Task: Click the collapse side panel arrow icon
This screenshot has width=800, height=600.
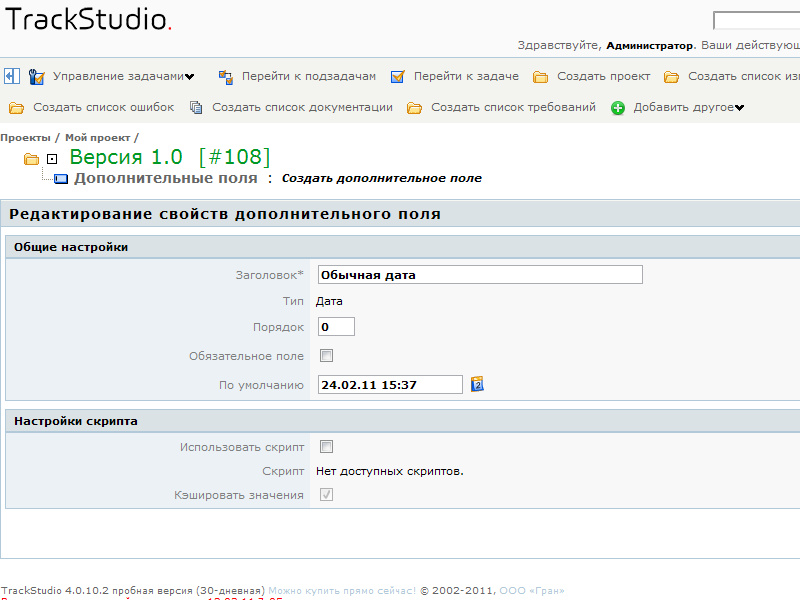Action: [x=11, y=76]
